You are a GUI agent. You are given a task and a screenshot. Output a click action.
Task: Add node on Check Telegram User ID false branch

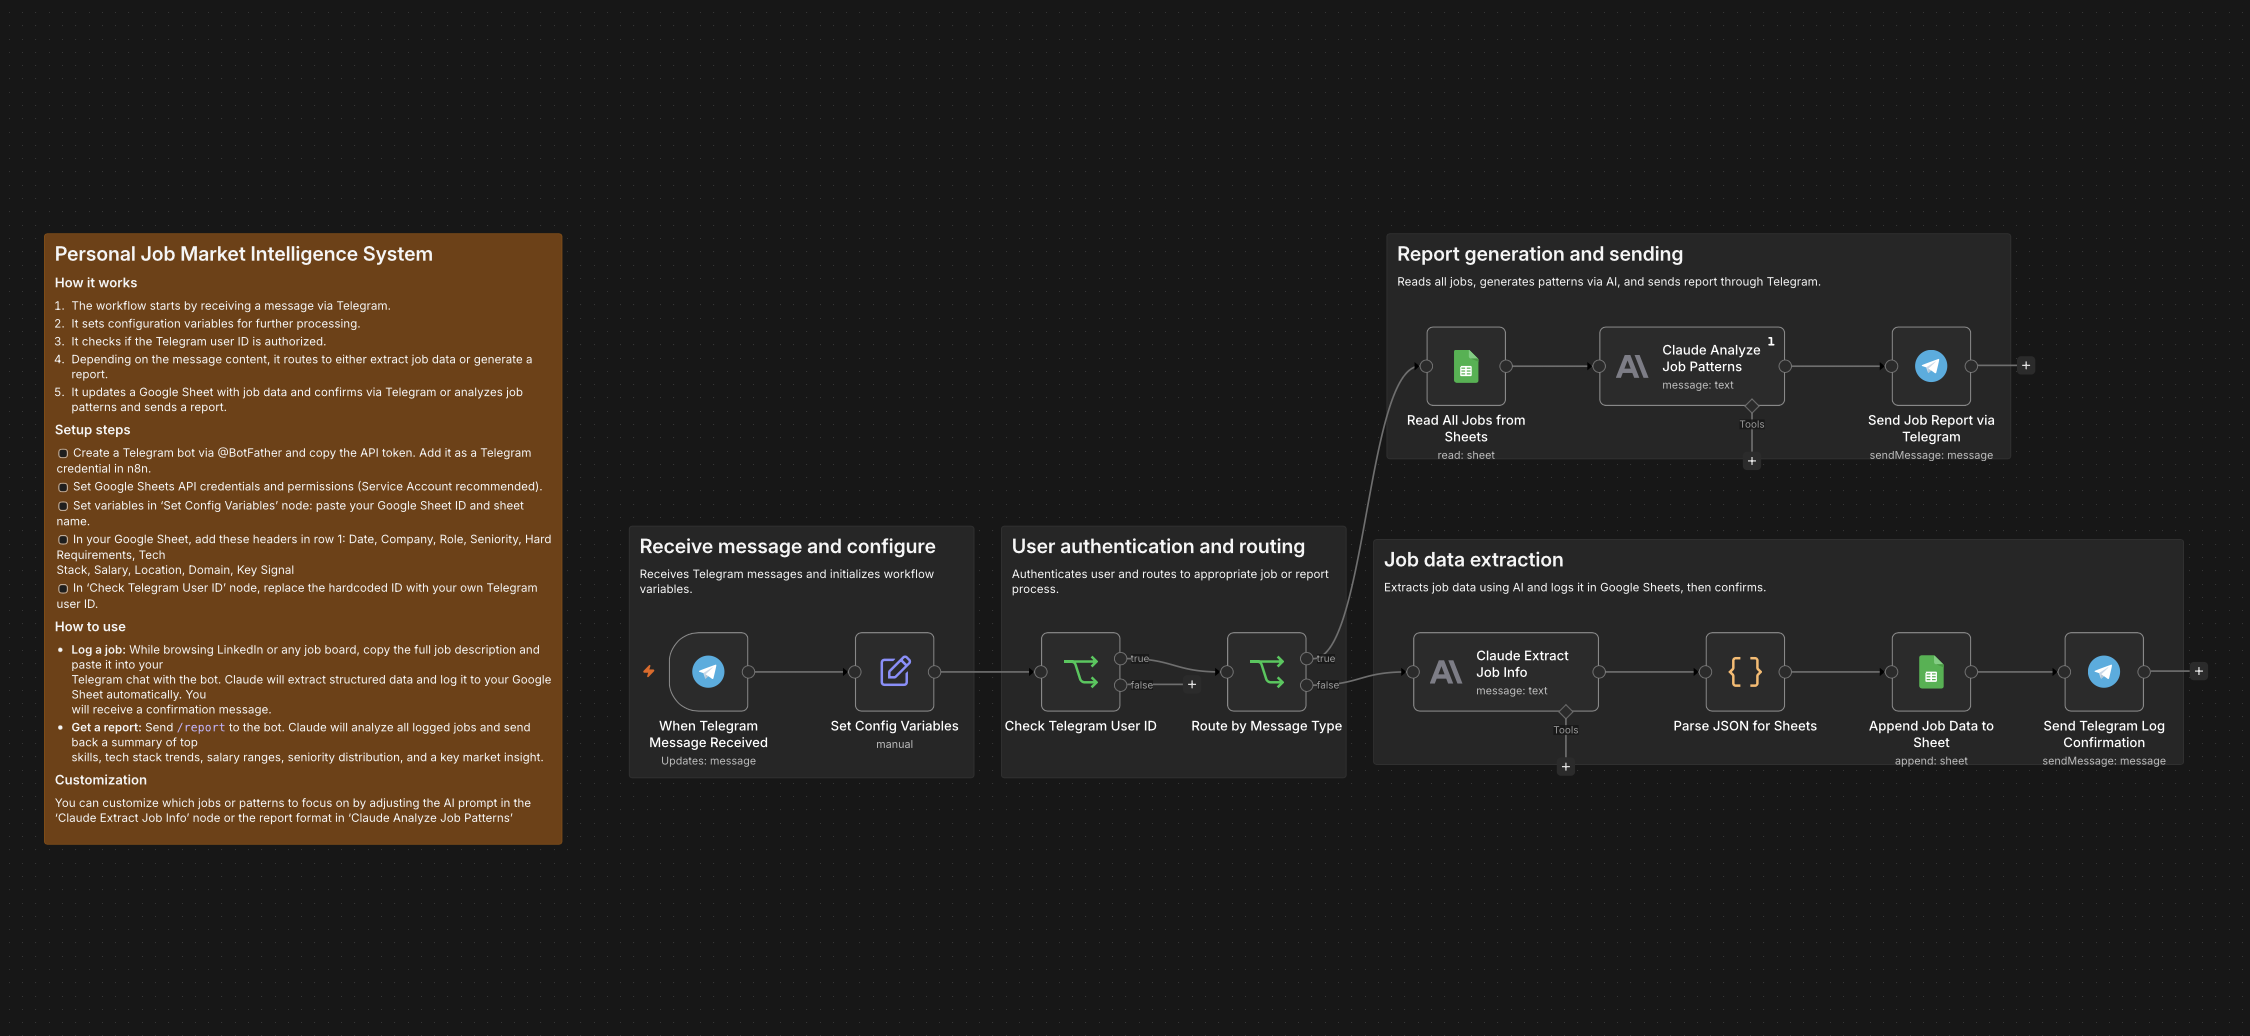1192,684
